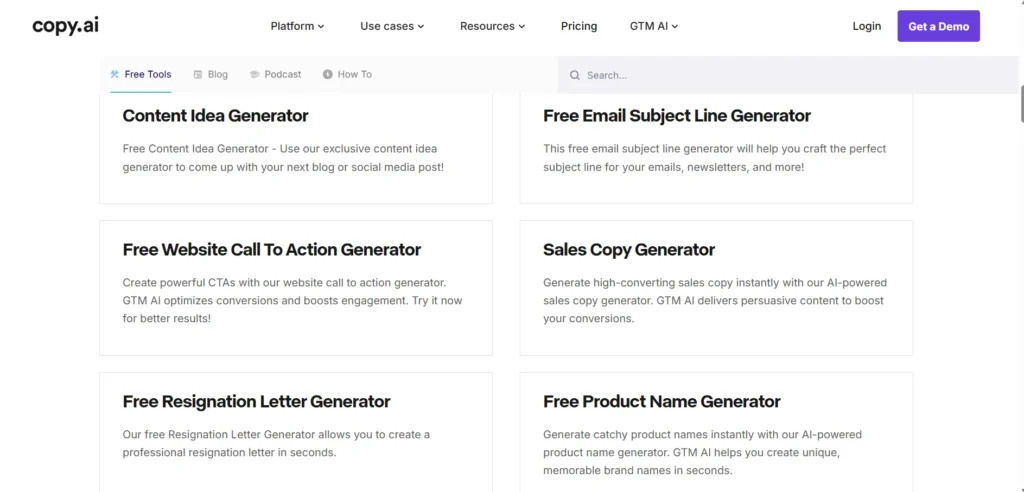The image size is (1024, 492).
Task: Switch to the How To tab
Action: click(x=354, y=74)
